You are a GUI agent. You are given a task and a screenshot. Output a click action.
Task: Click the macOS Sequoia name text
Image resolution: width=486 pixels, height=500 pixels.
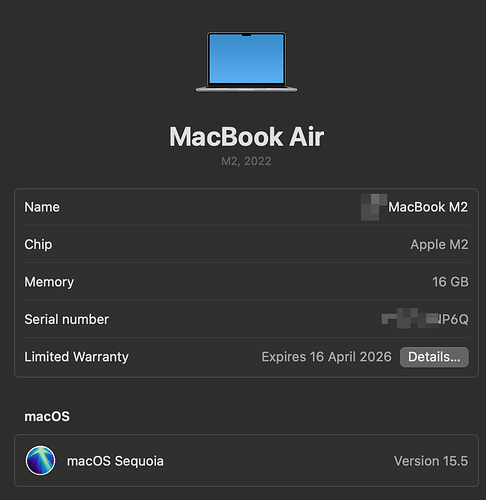115,461
